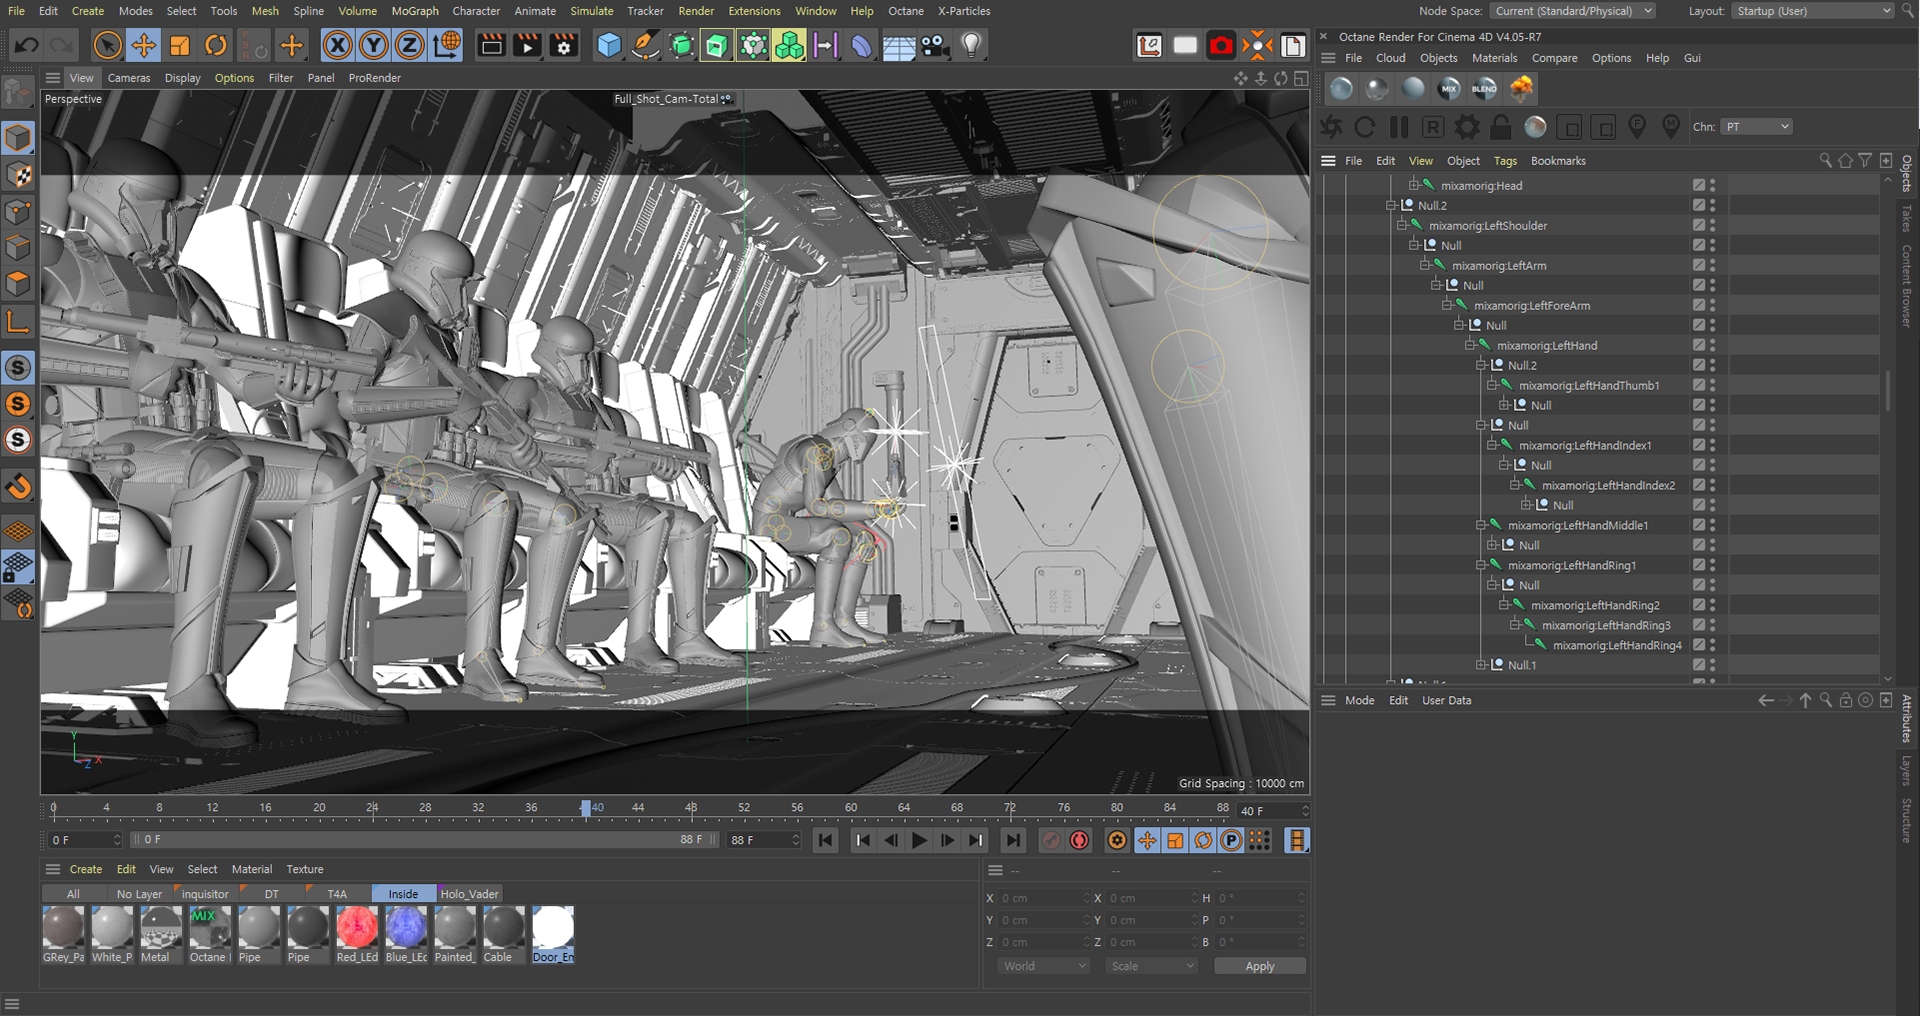Collapse the mixamorig:LeftForeArm tree node

point(1447,305)
